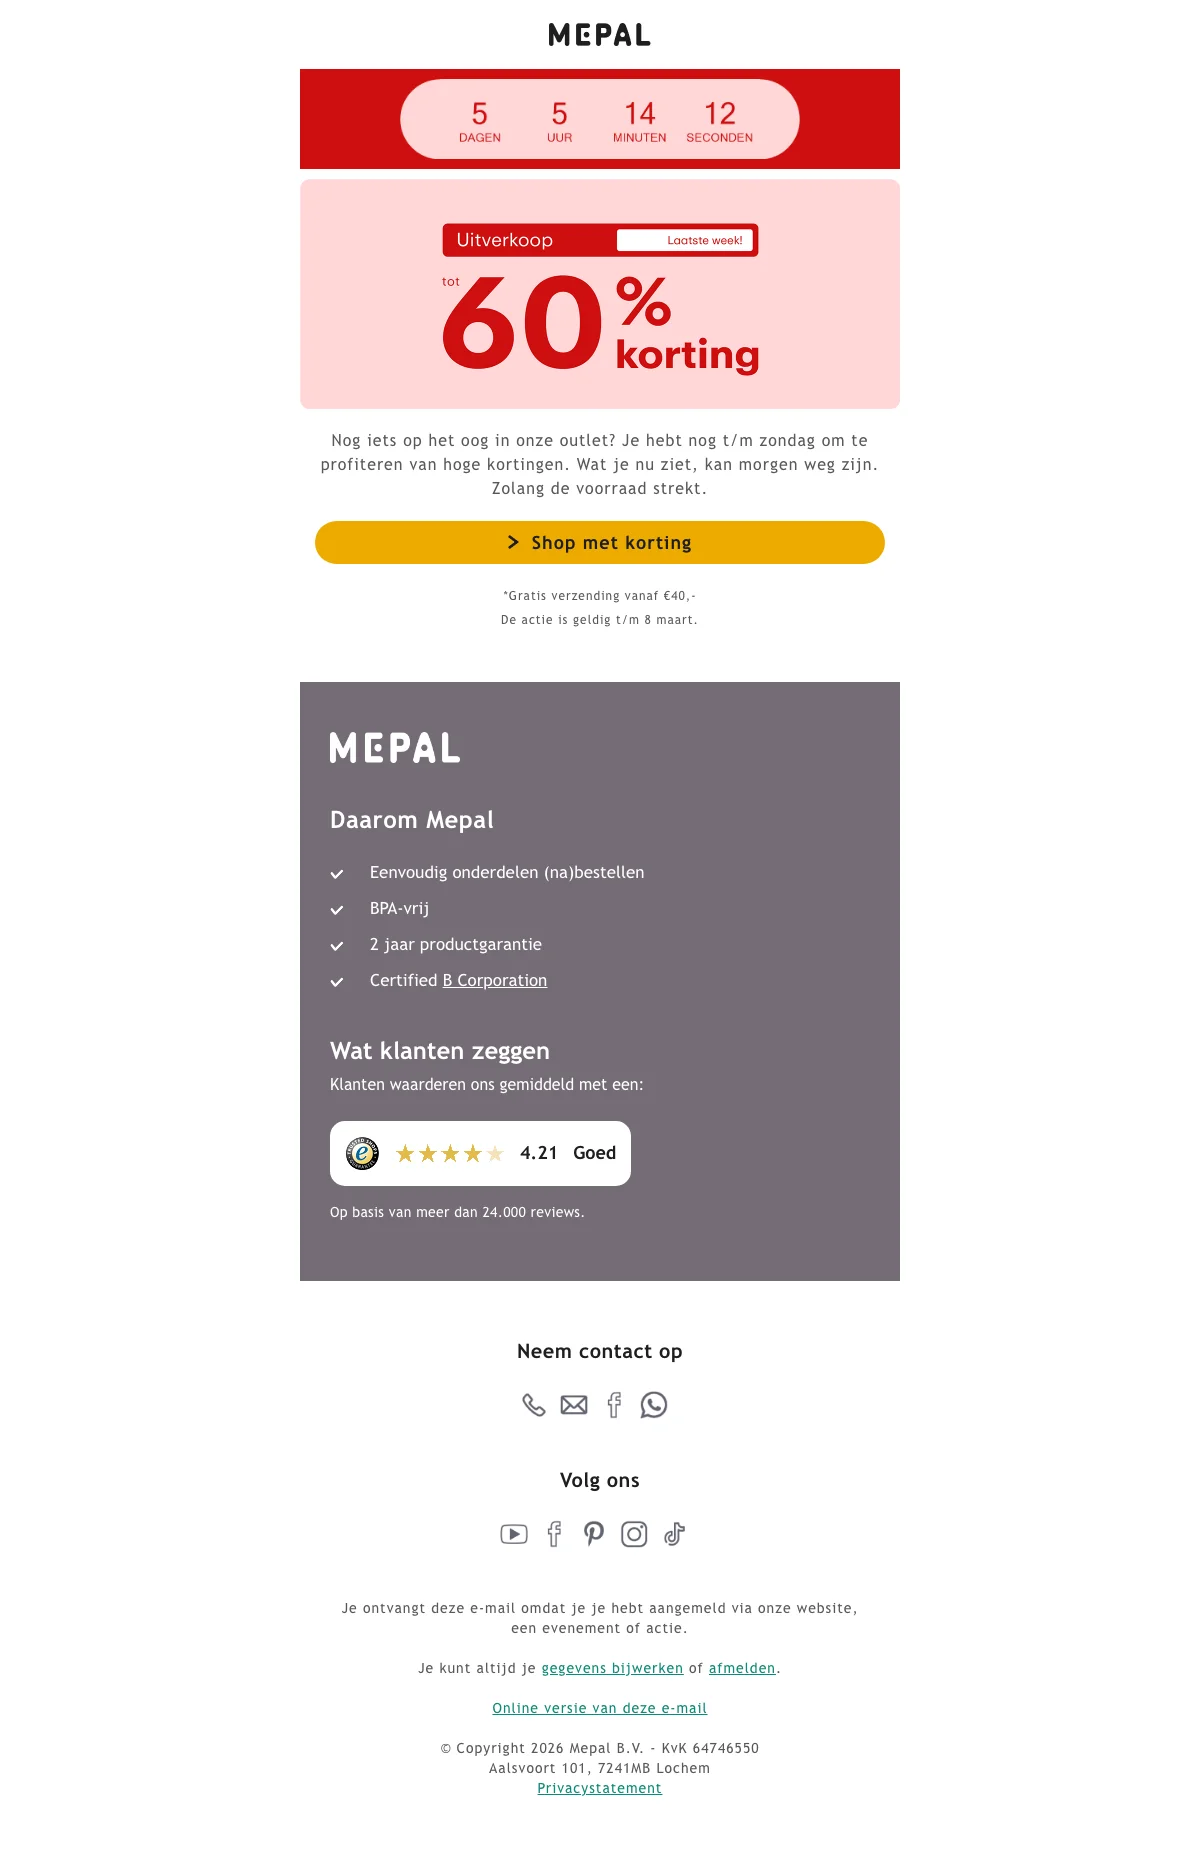The height and width of the screenshot is (1850, 1200).
Task: Open WhatsApp contact icon
Action: [654, 1405]
